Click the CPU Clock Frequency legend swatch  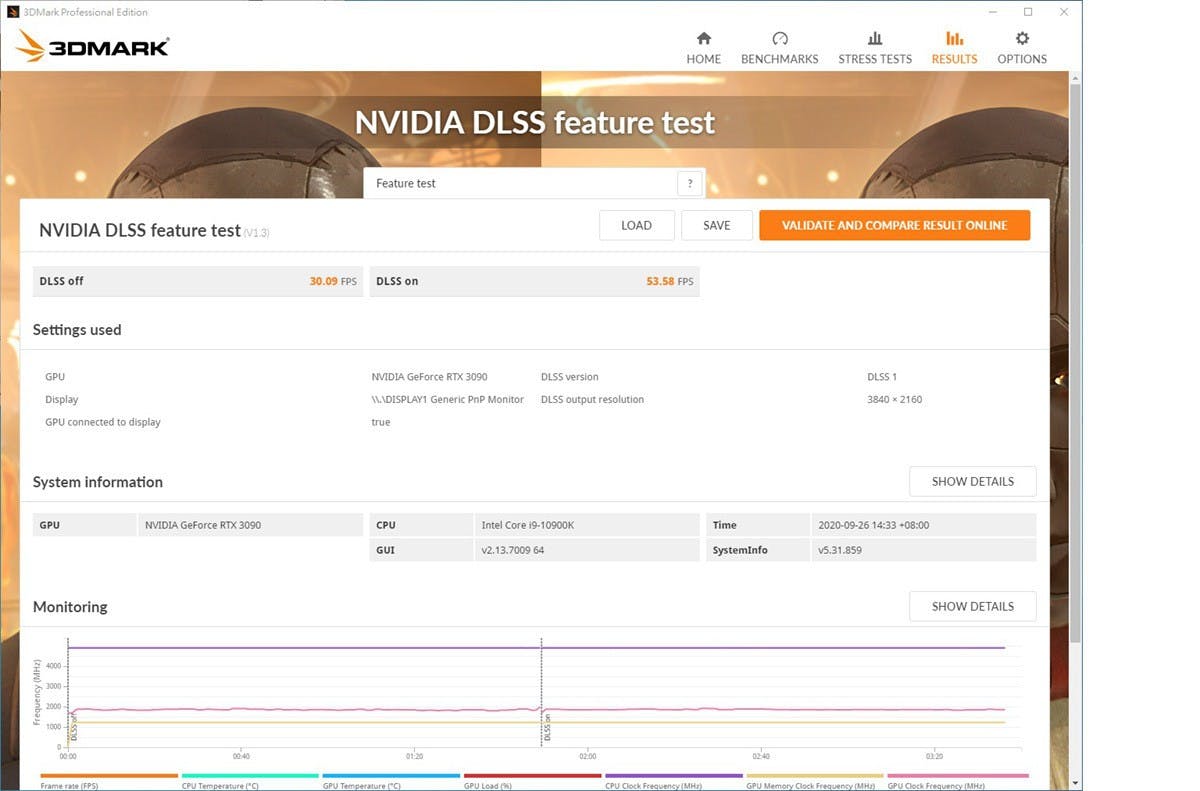pos(674,775)
